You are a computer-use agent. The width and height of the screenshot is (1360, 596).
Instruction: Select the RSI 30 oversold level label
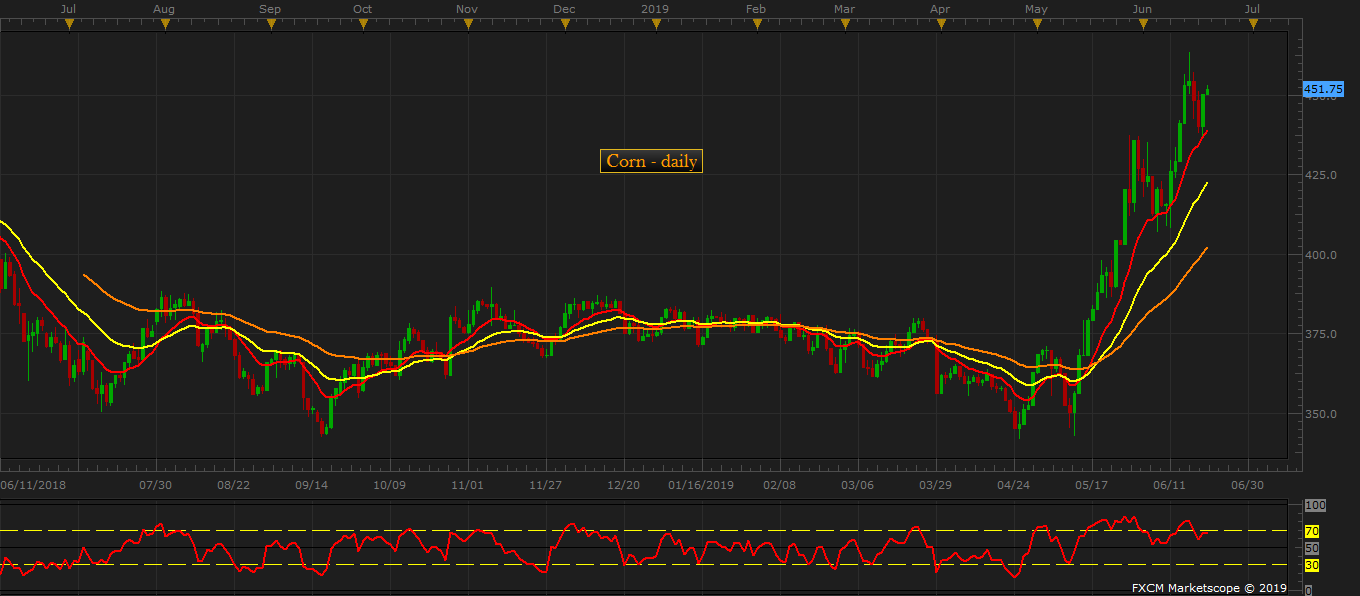tap(1312, 566)
